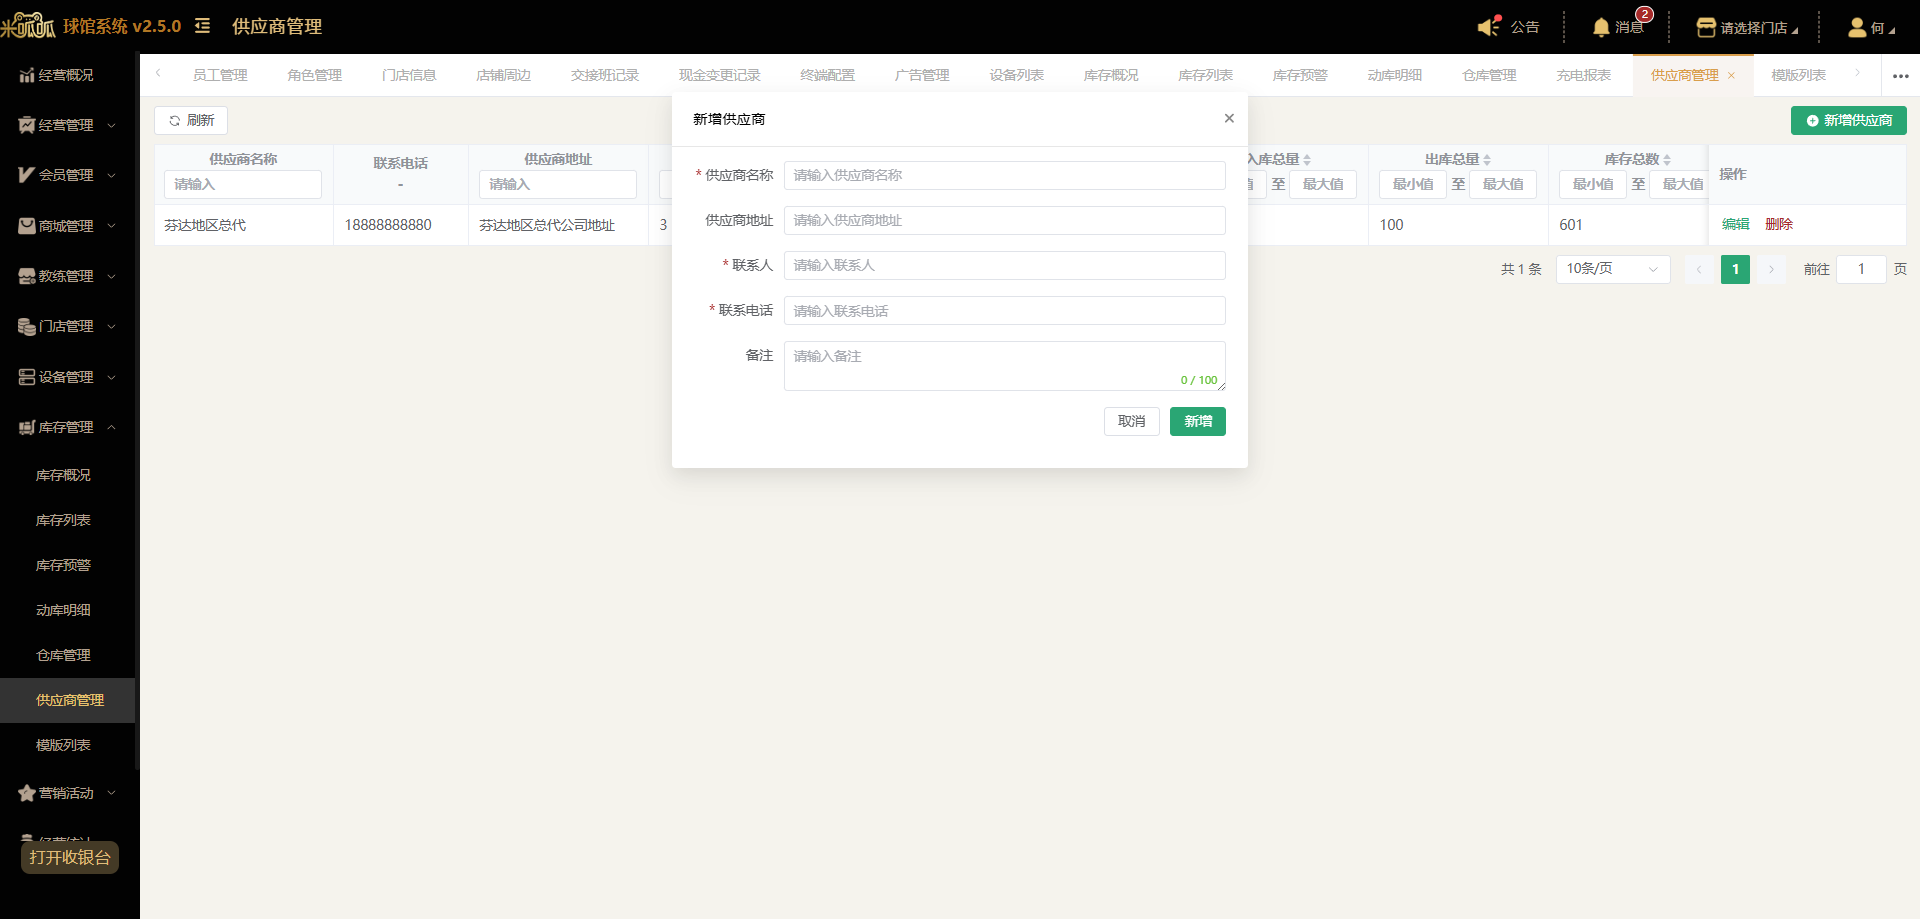Open the 请选择门店 store selector
Viewport: 1920px width, 919px height.
[x=1747, y=28]
